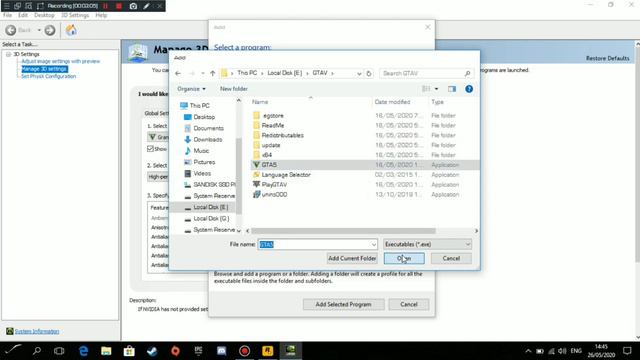Click taskbar search magnifier
Screen dimensions: 640x360
tap(37, 351)
